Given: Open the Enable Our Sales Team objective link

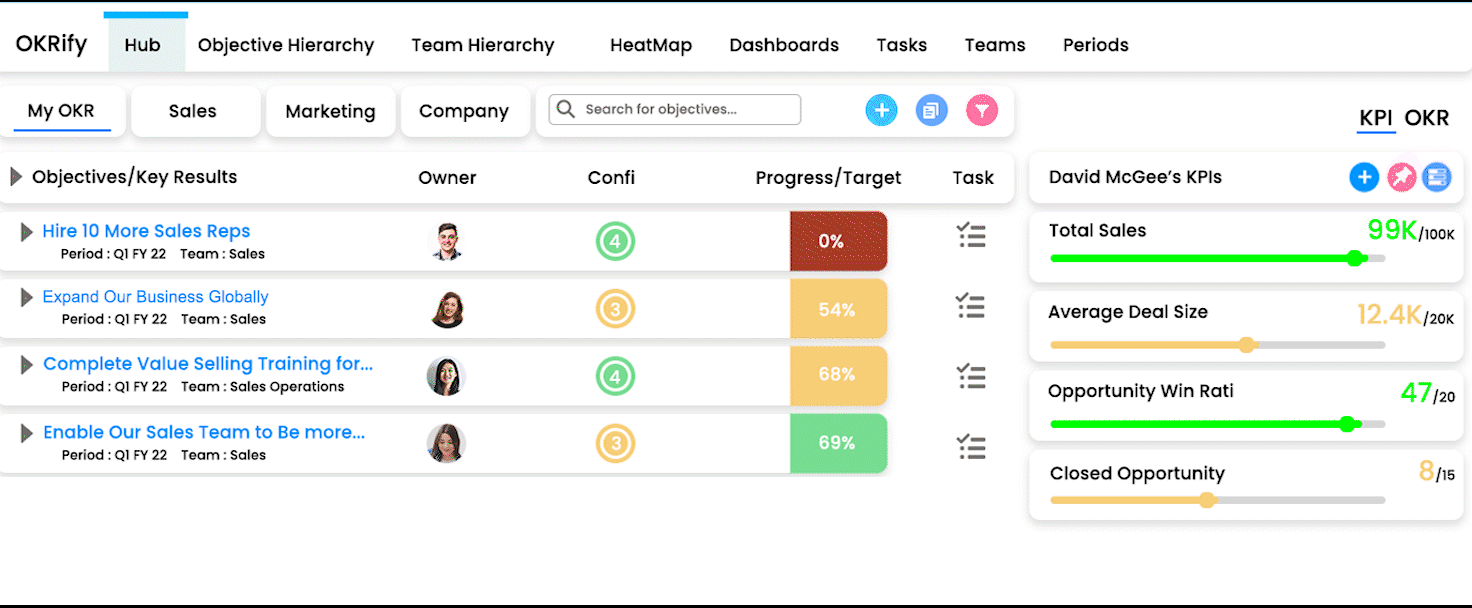Looking at the screenshot, I should (x=204, y=432).
